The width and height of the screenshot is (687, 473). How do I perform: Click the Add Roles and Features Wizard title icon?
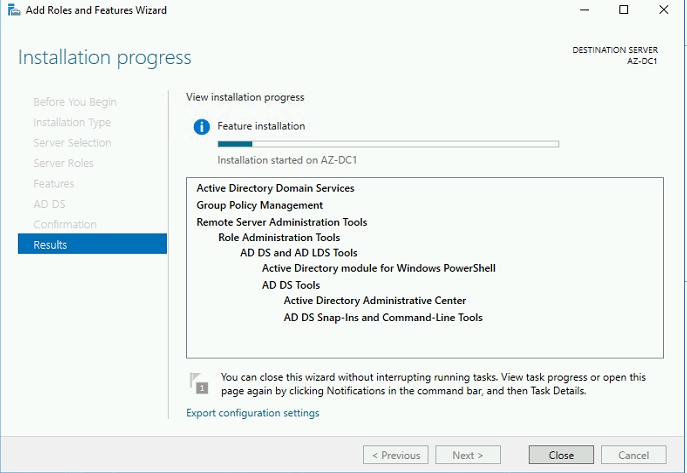click(x=14, y=10)
